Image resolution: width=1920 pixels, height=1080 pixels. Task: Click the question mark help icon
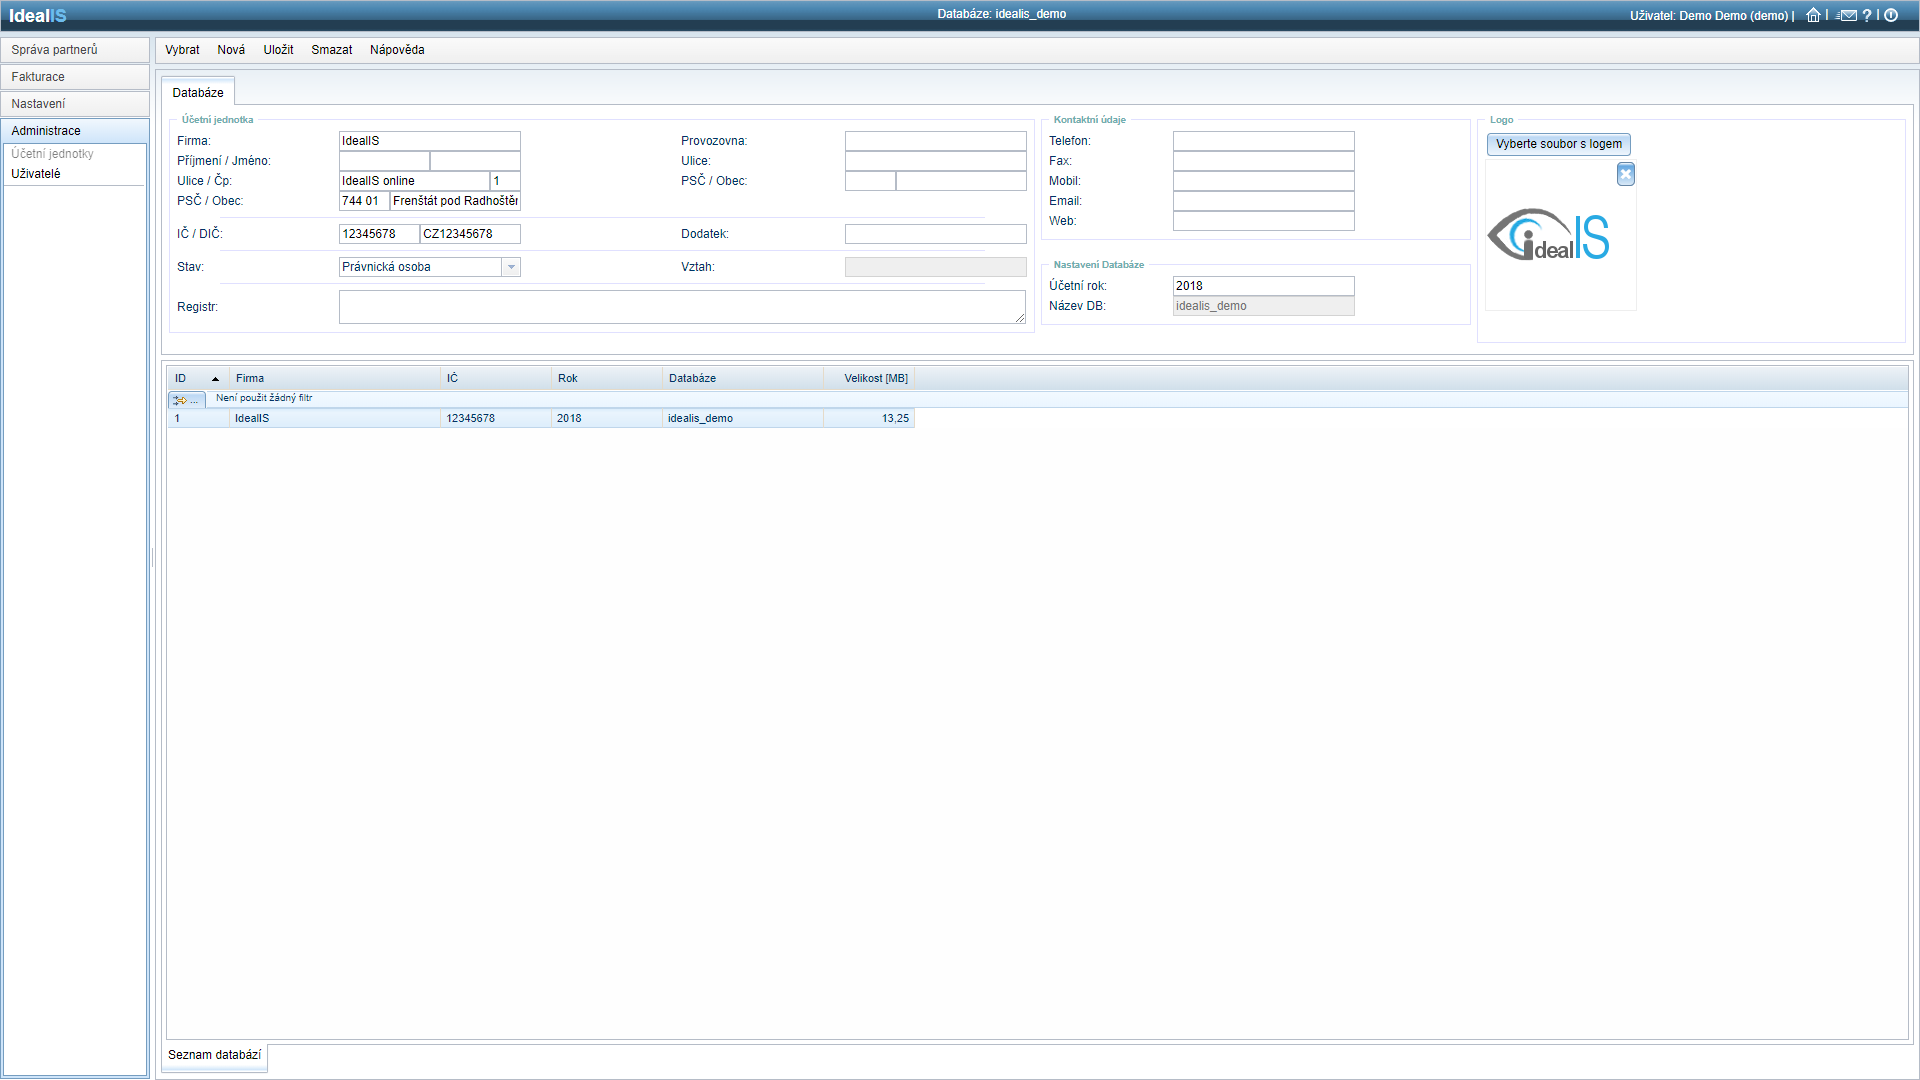(x=1867, y=15)
